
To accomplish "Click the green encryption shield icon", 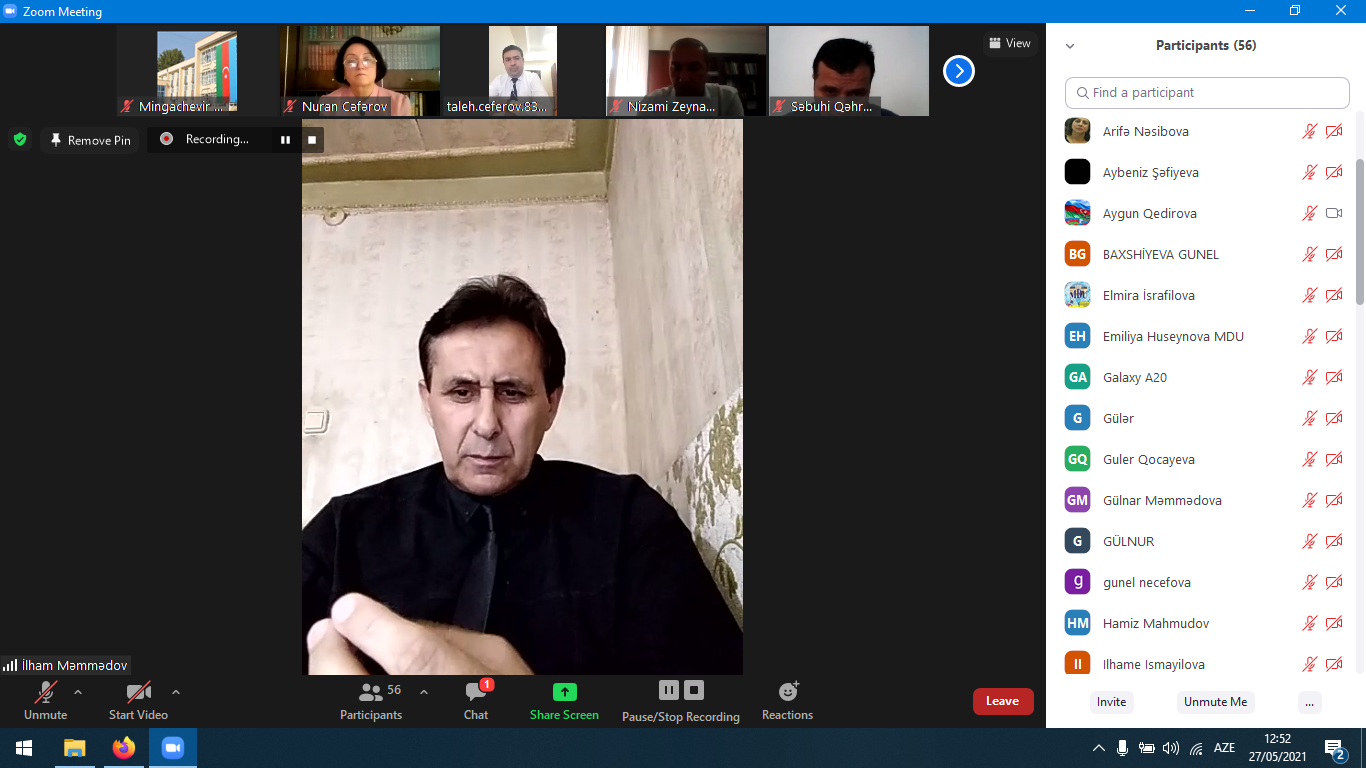I will [x=19, y=140].
